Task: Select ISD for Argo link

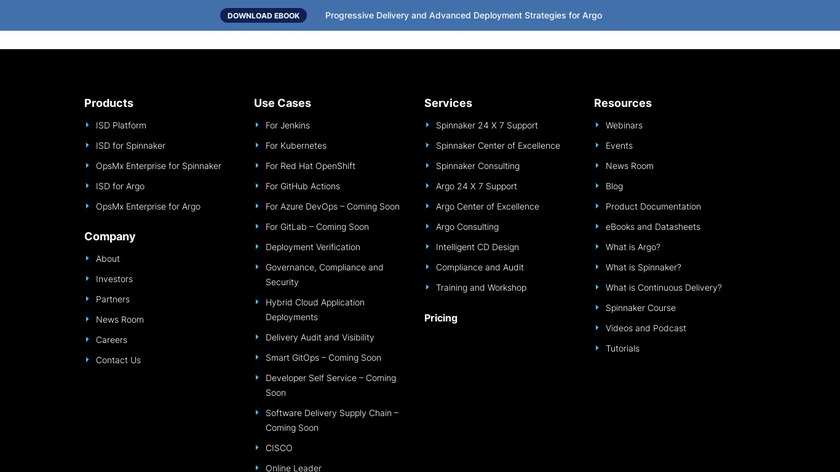Action: click(x=120, y=186)
